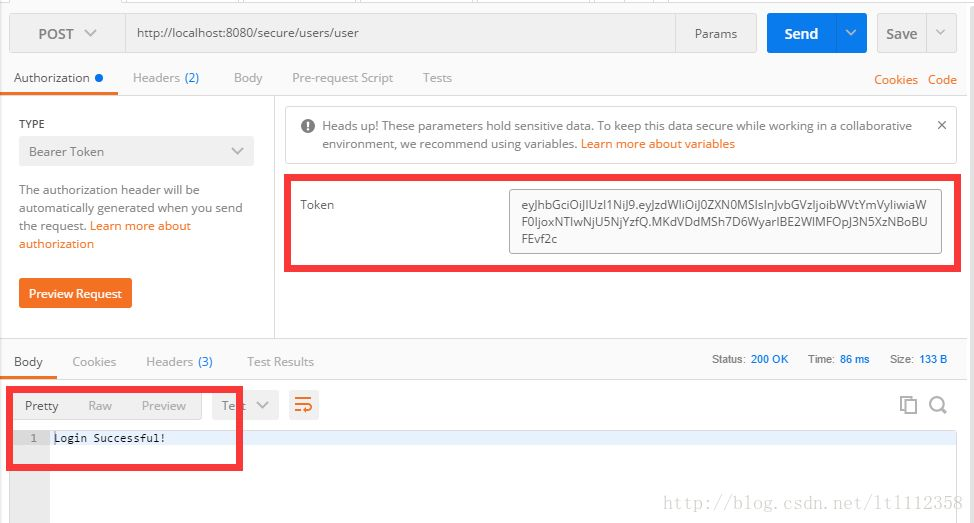Dismiss the Heads up notice
Viewport: 974px width, 523px height.
point(942,125)
